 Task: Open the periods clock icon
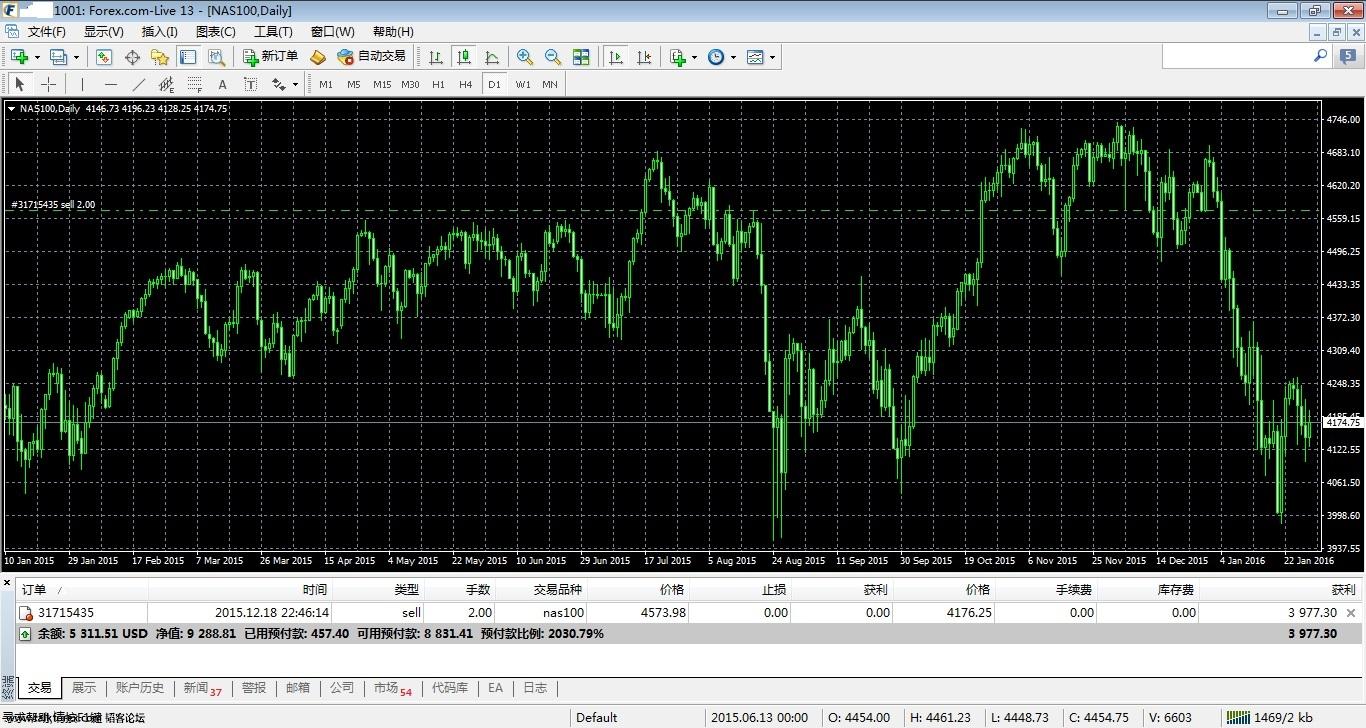716,57
